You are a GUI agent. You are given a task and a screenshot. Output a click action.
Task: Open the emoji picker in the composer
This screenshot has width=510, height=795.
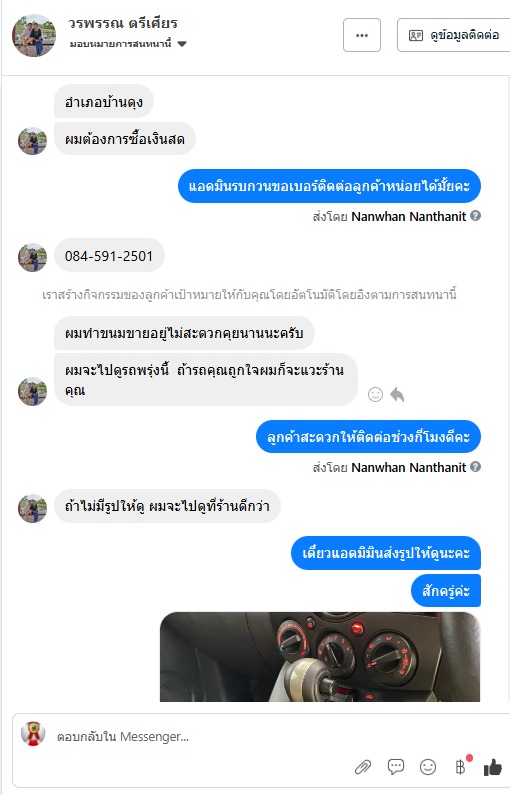click(x=428, y=767)
